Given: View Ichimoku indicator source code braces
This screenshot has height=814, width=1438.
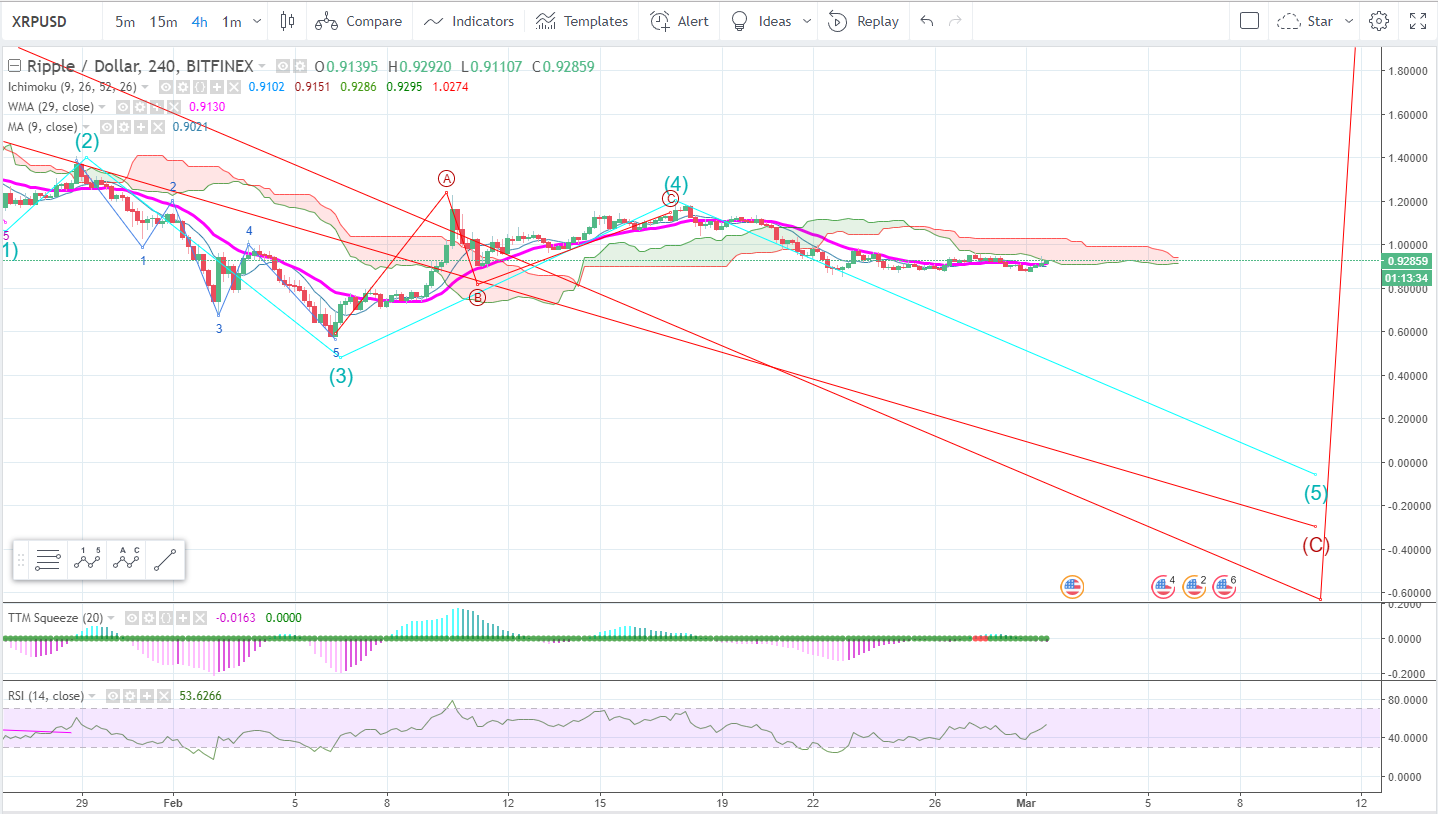Looking at the screenshot, I should pos(199,87).
